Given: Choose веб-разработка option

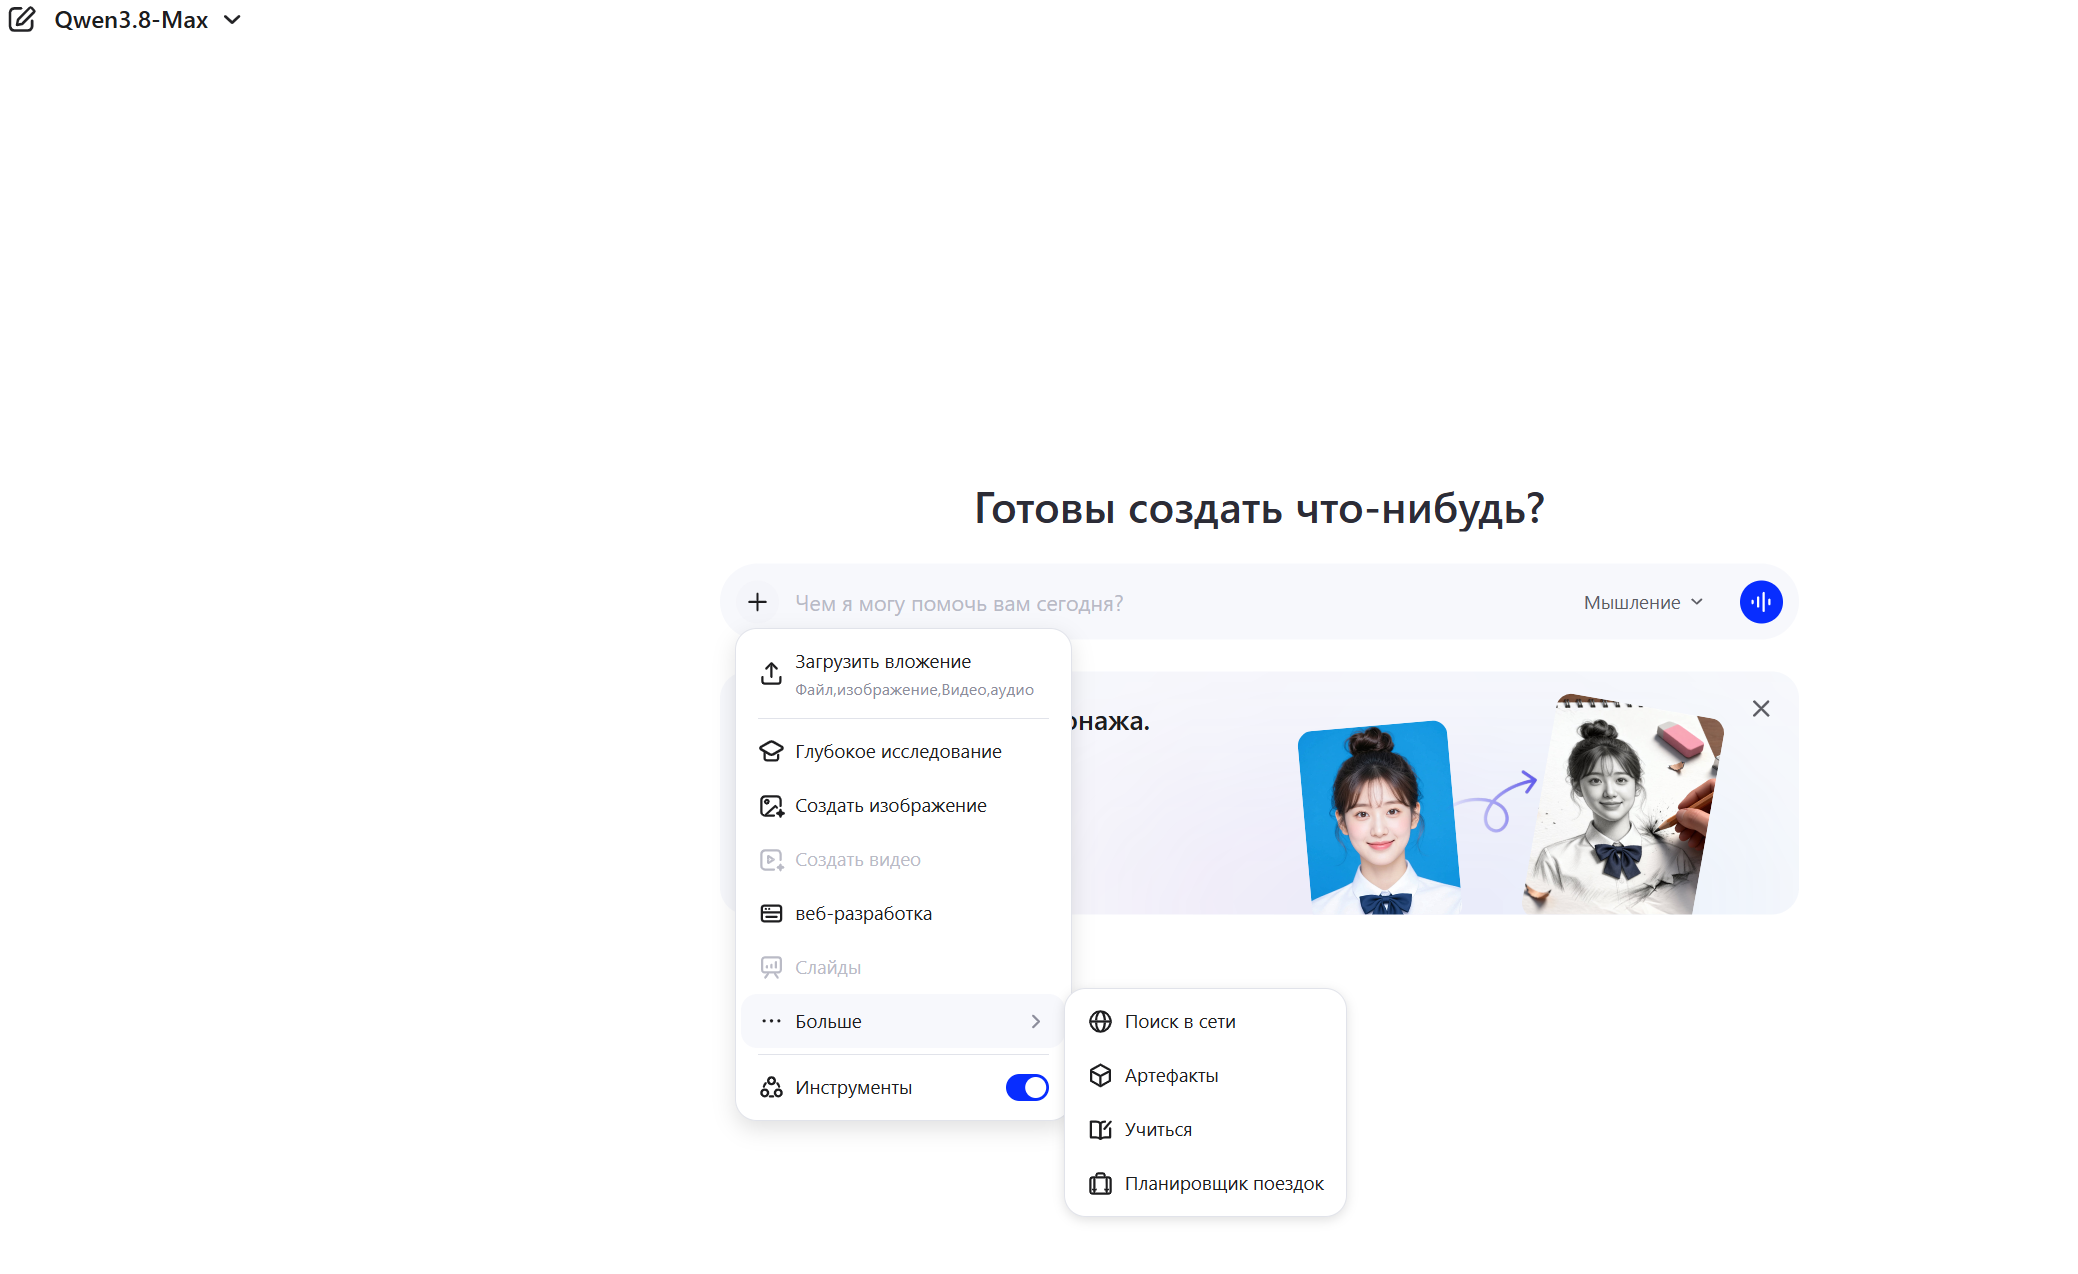Looking at the screenshot, I should [903, 913].
